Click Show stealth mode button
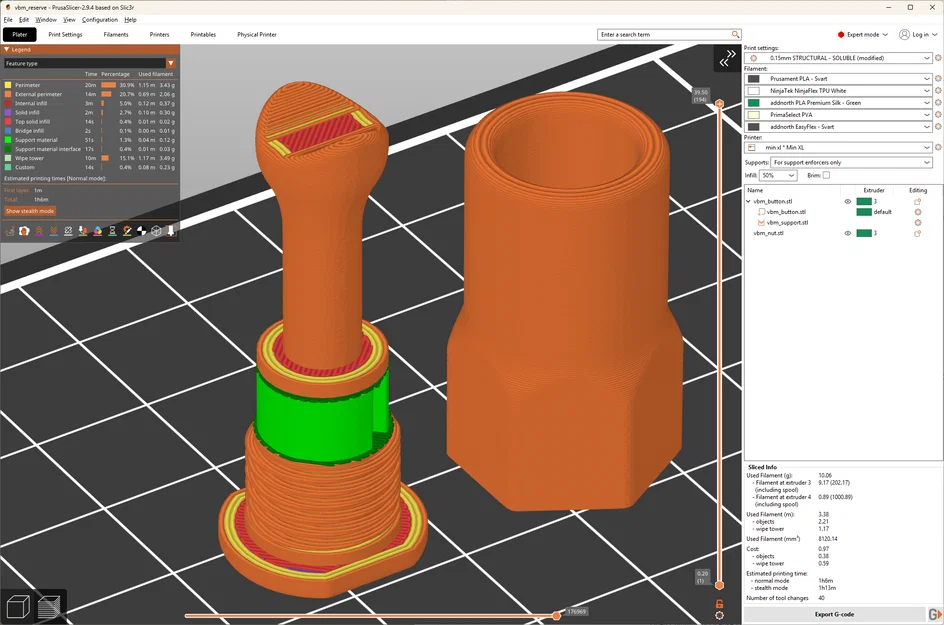The width and height of the screenshot is (944, 625). 30,211
